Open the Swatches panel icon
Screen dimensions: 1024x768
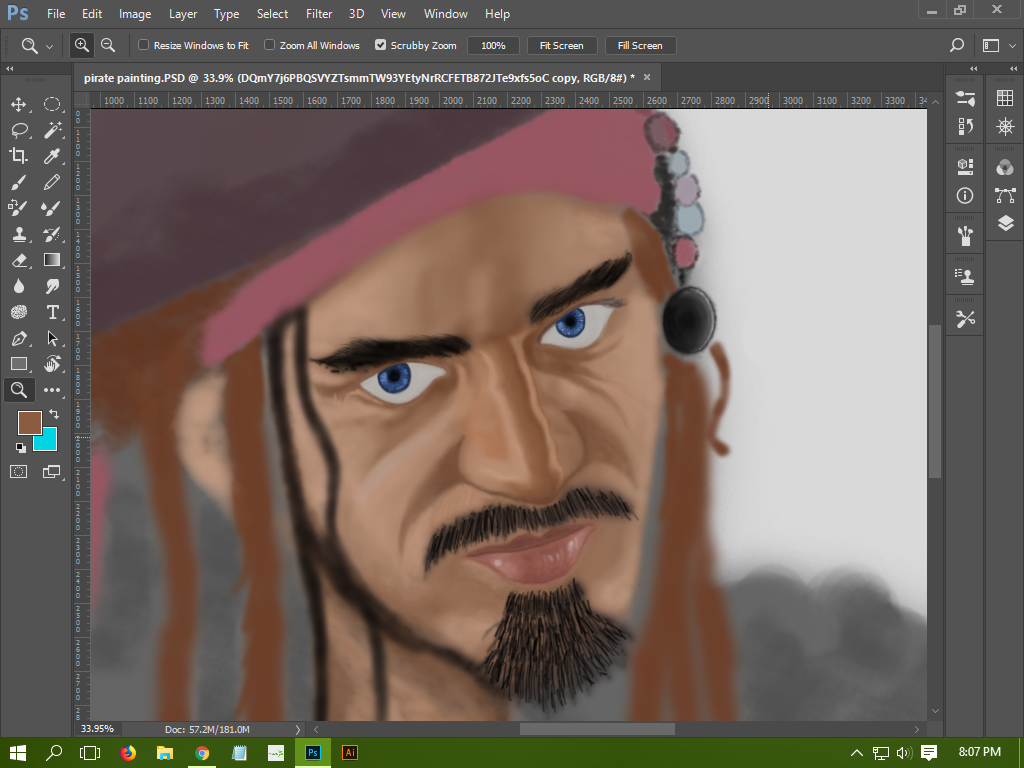click(1005, 98)
